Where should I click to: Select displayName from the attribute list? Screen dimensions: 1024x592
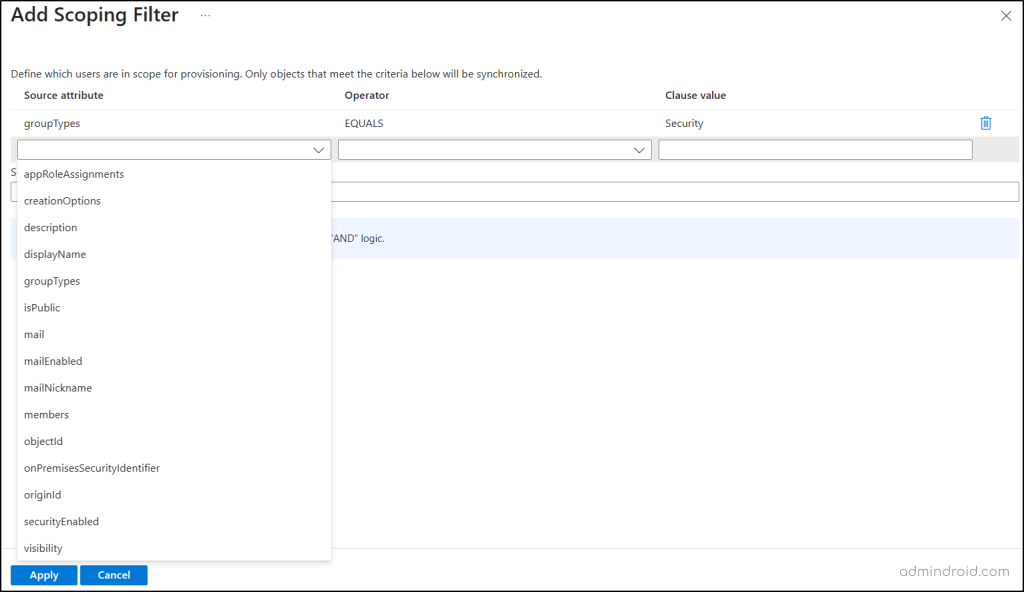click(x=54, y=254)
